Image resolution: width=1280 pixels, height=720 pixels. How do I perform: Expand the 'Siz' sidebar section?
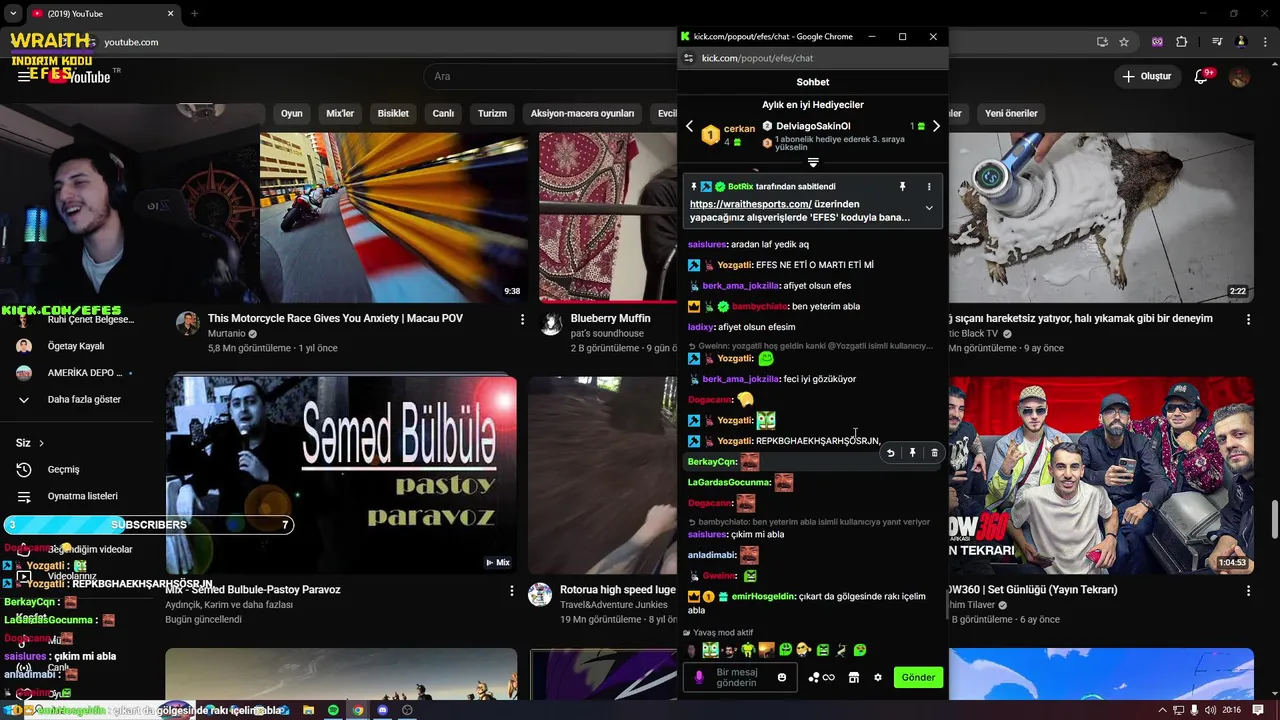tap(30, 443)
